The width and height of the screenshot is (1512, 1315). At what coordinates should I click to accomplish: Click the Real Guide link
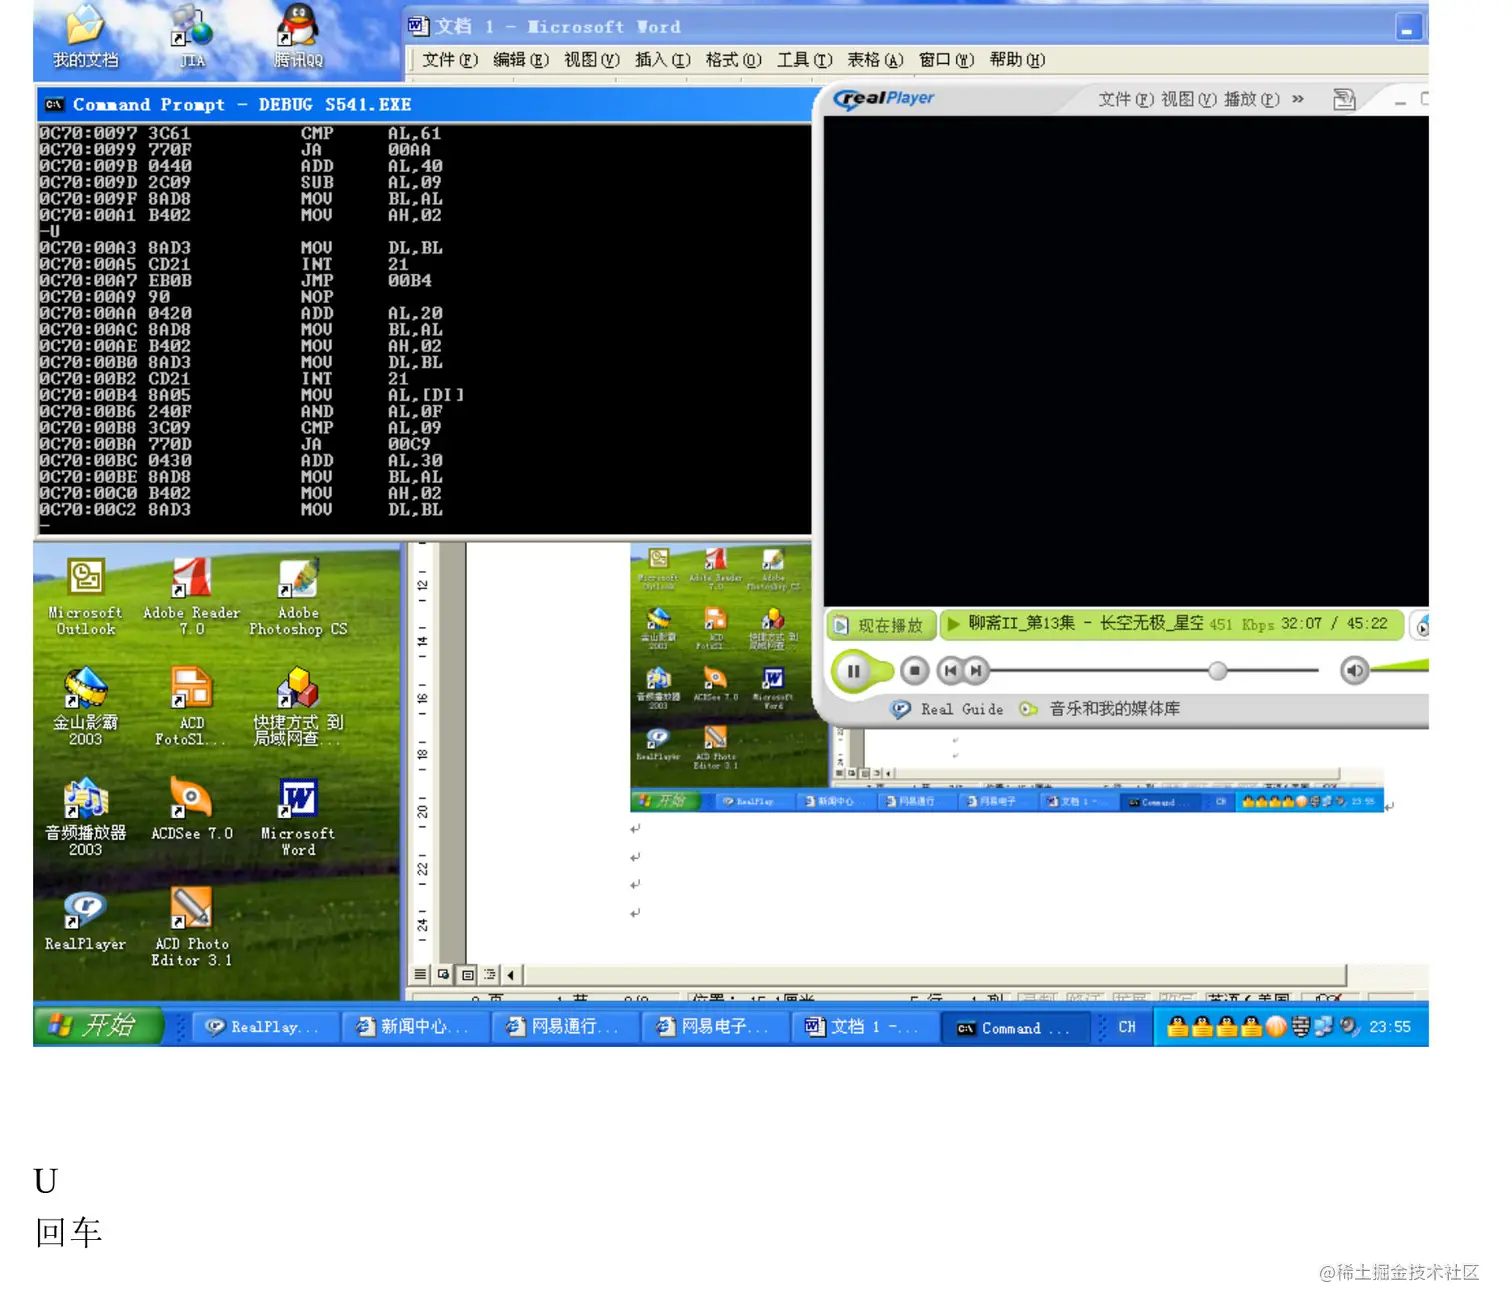962,709
